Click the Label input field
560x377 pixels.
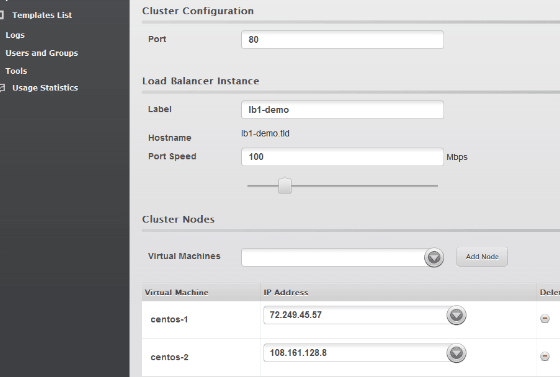coord(342,110)
